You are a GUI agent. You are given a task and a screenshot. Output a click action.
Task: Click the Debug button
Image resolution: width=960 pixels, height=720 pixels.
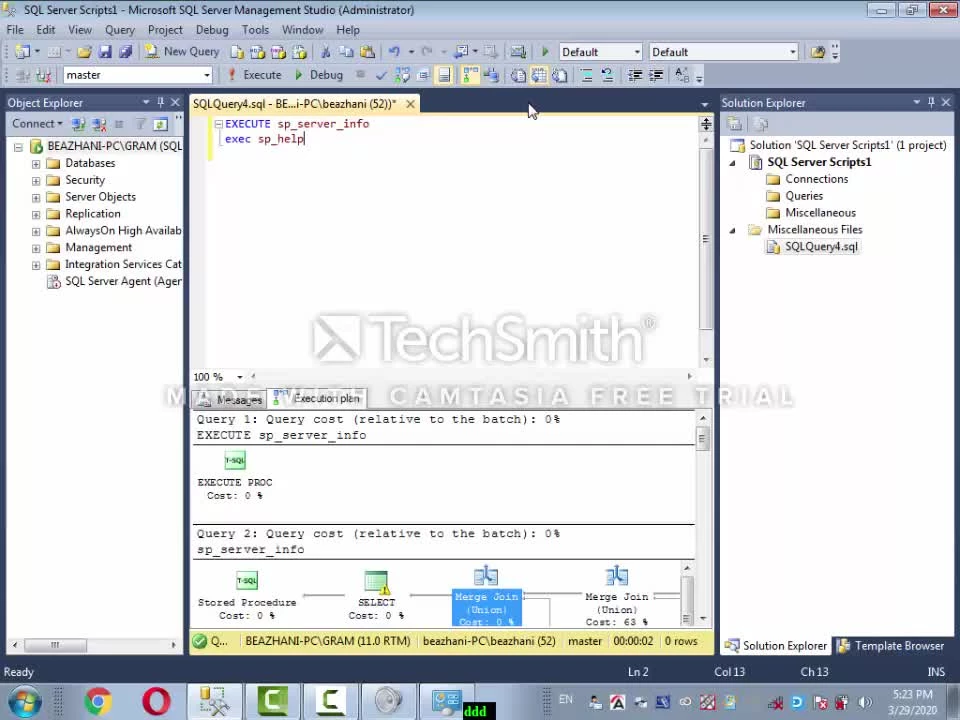click(319, 75)
